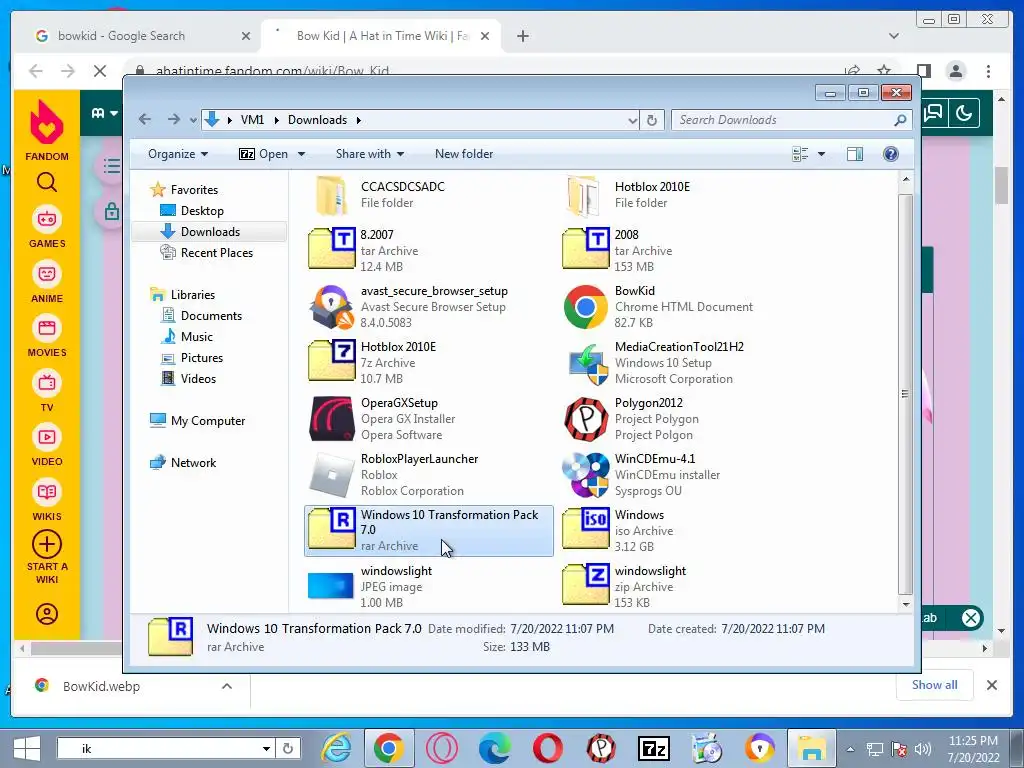Select the Bow Kid Wiki tab
The height and width of the screenshot is (768, 1024).
tap(382, 36)
